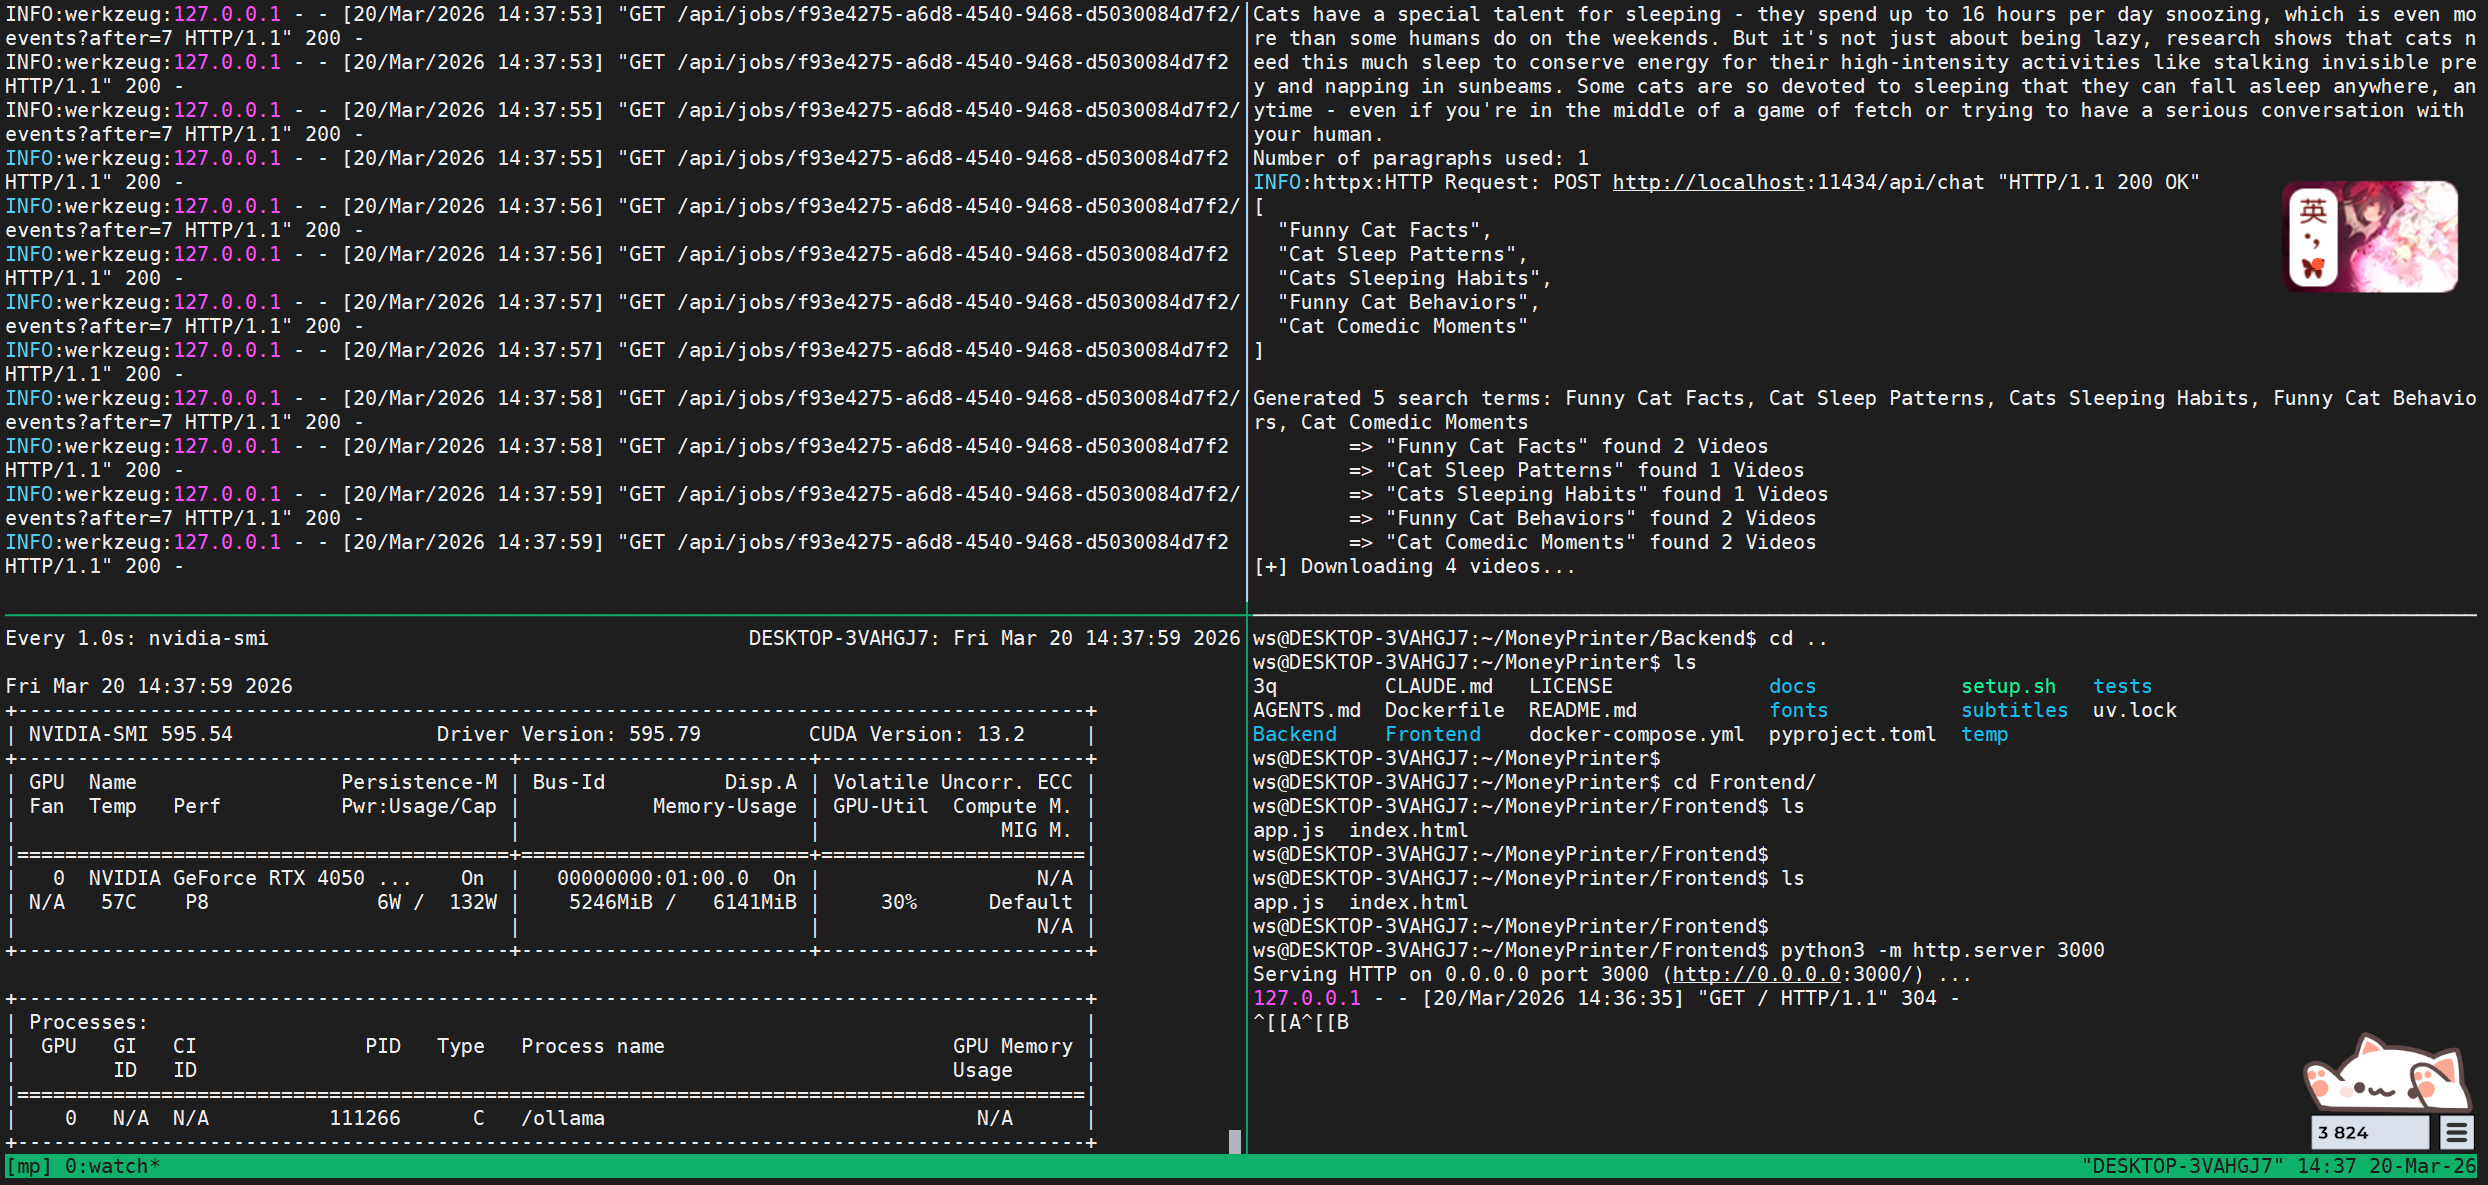Click the 14:37 clock in tmux status bar
2488x1185 pixels.
(x=2326, y=1166)
